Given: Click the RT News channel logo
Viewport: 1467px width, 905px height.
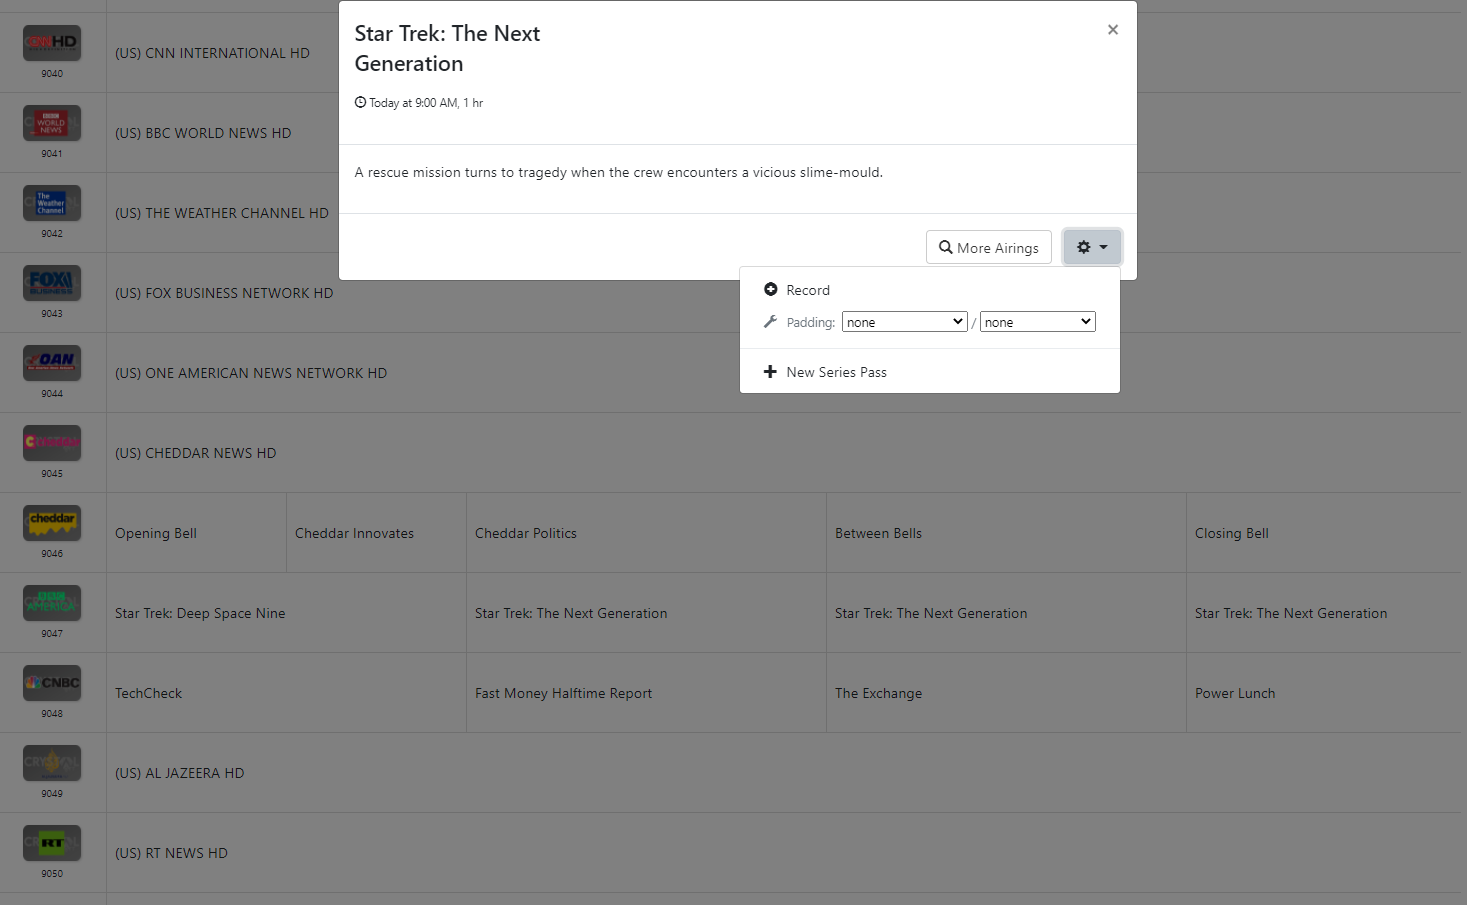Looking at the screenshot, I should click(x=52, y=843).
